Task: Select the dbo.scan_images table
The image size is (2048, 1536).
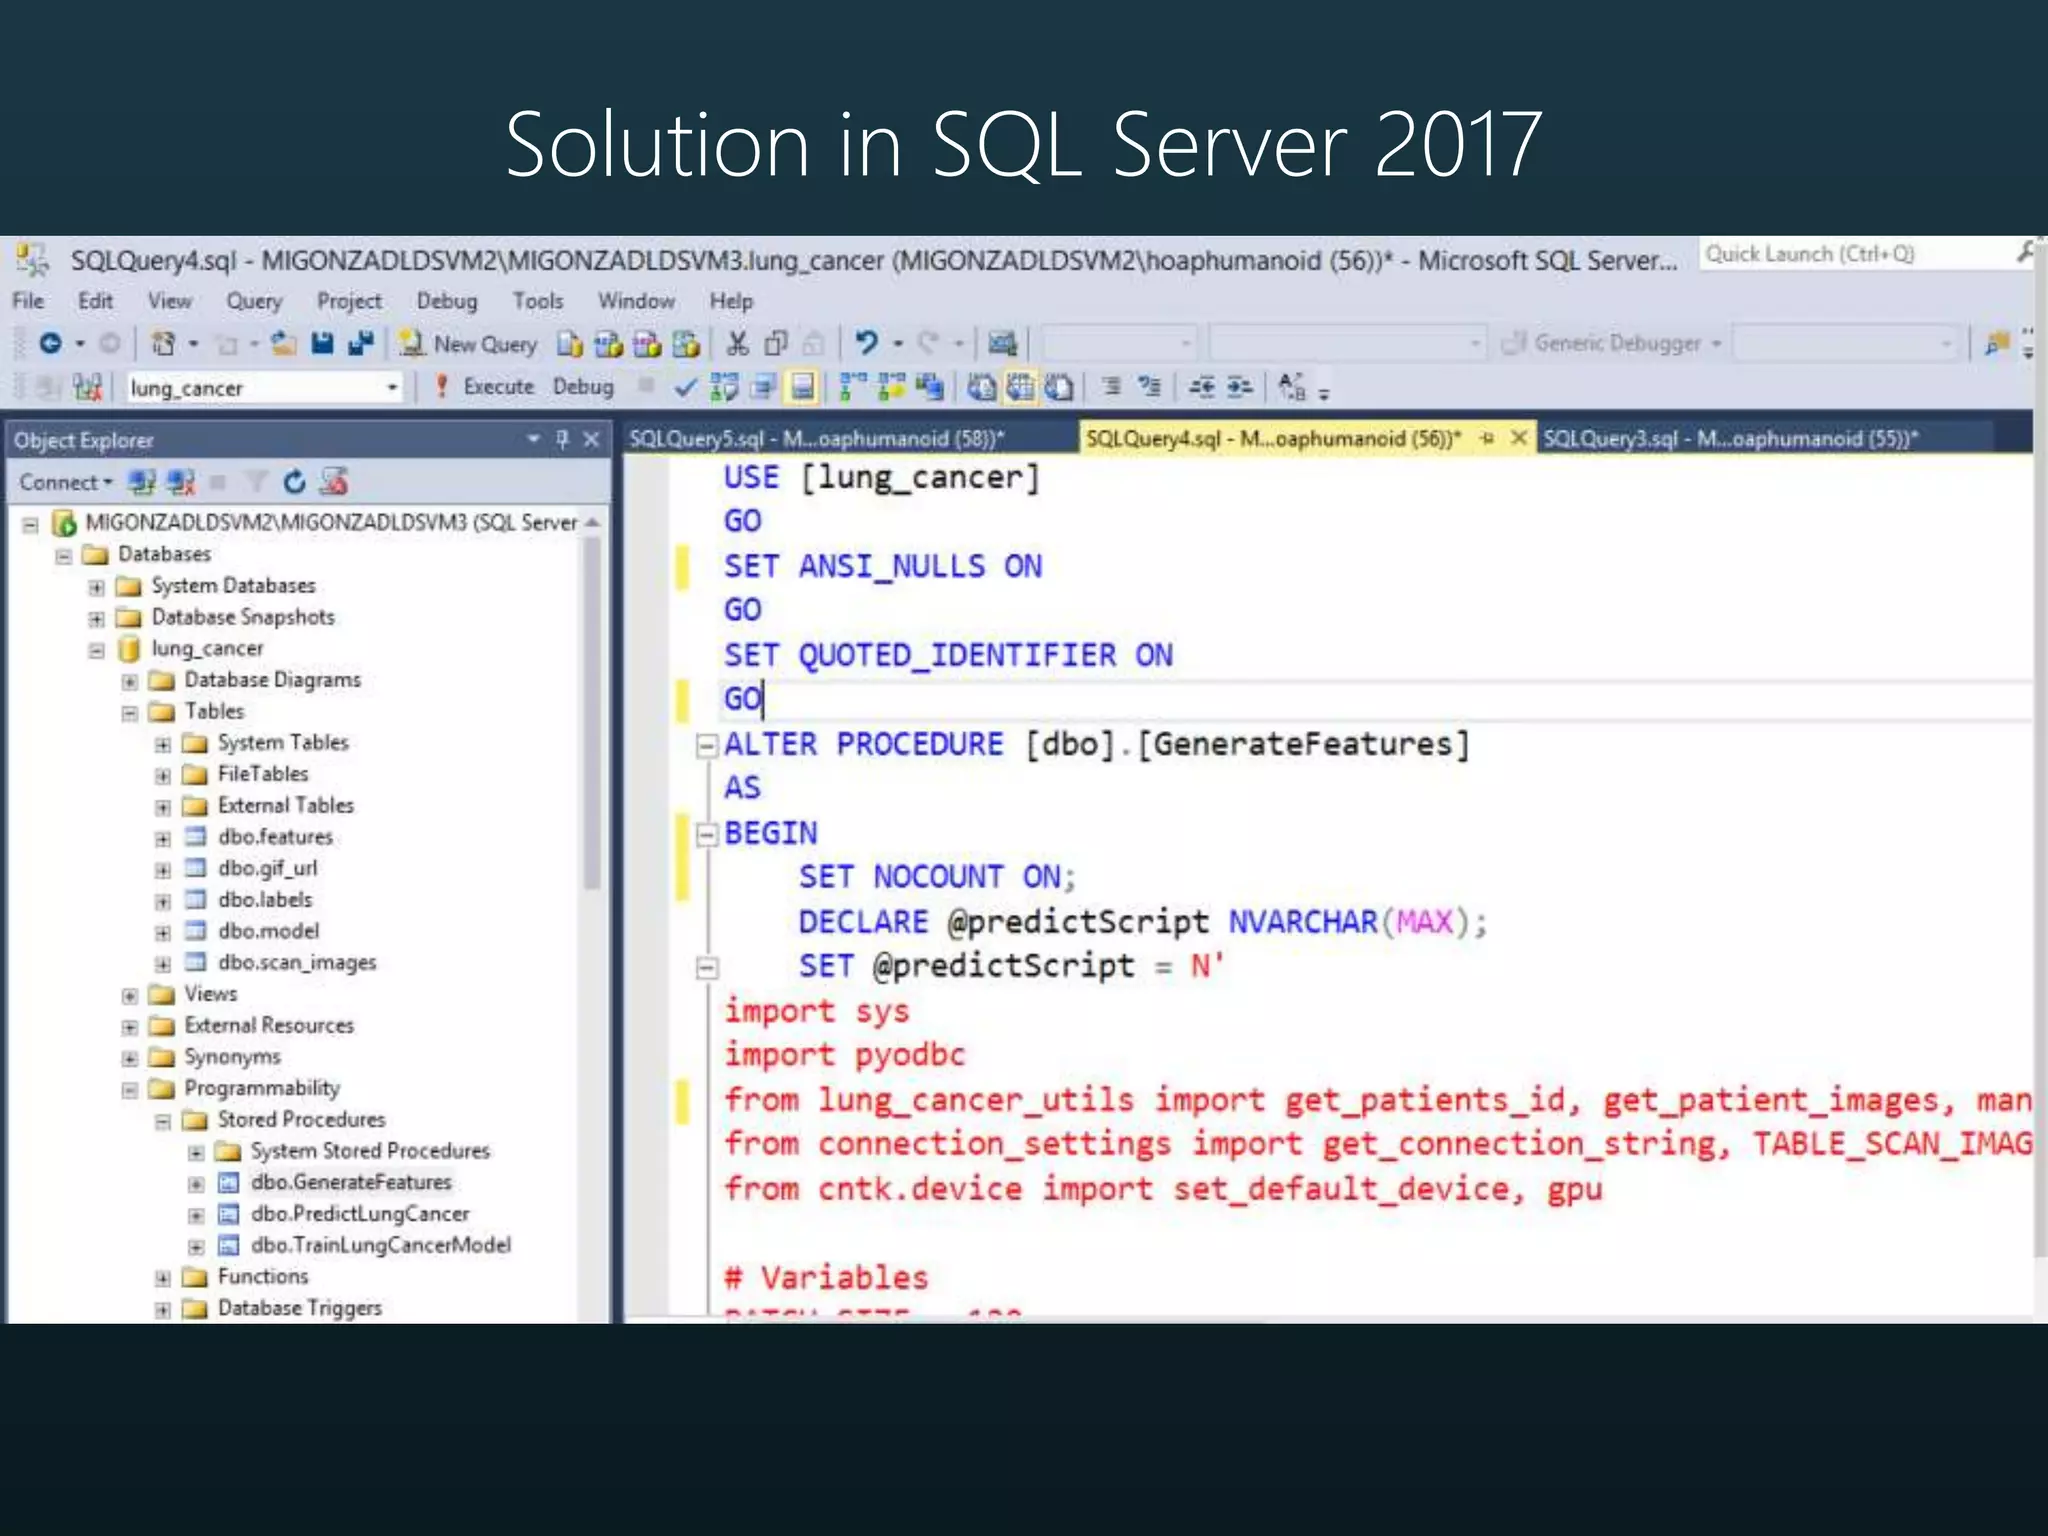Action: coord(297,963)
